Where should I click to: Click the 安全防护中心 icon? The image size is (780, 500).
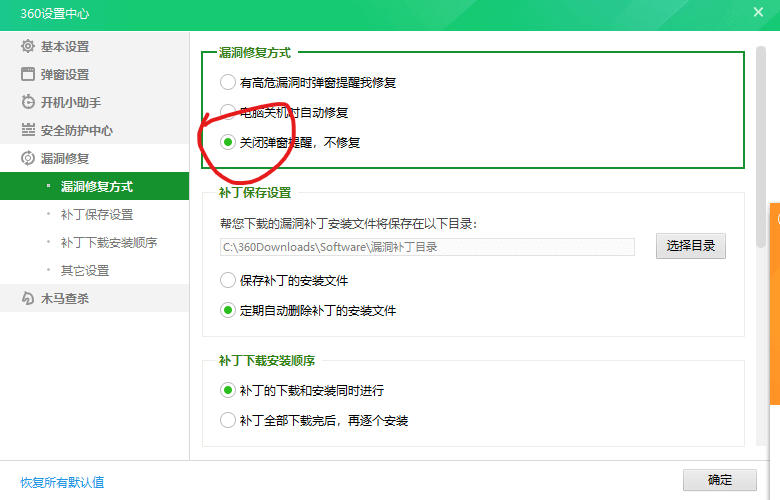[28, 131]
